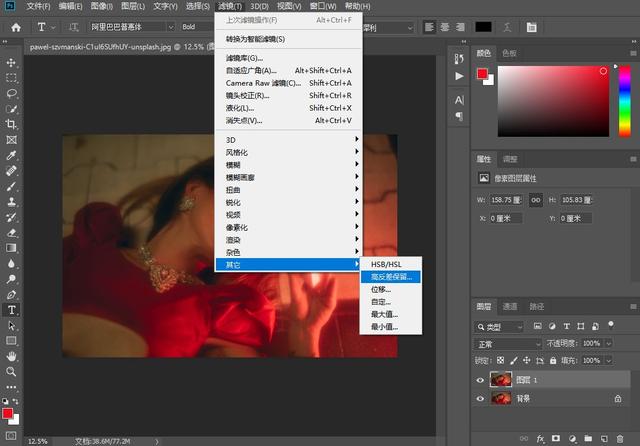Select the Hand tool
This screenshot has width=640, height=446.
pyautogui.click(x=11, y=356)
